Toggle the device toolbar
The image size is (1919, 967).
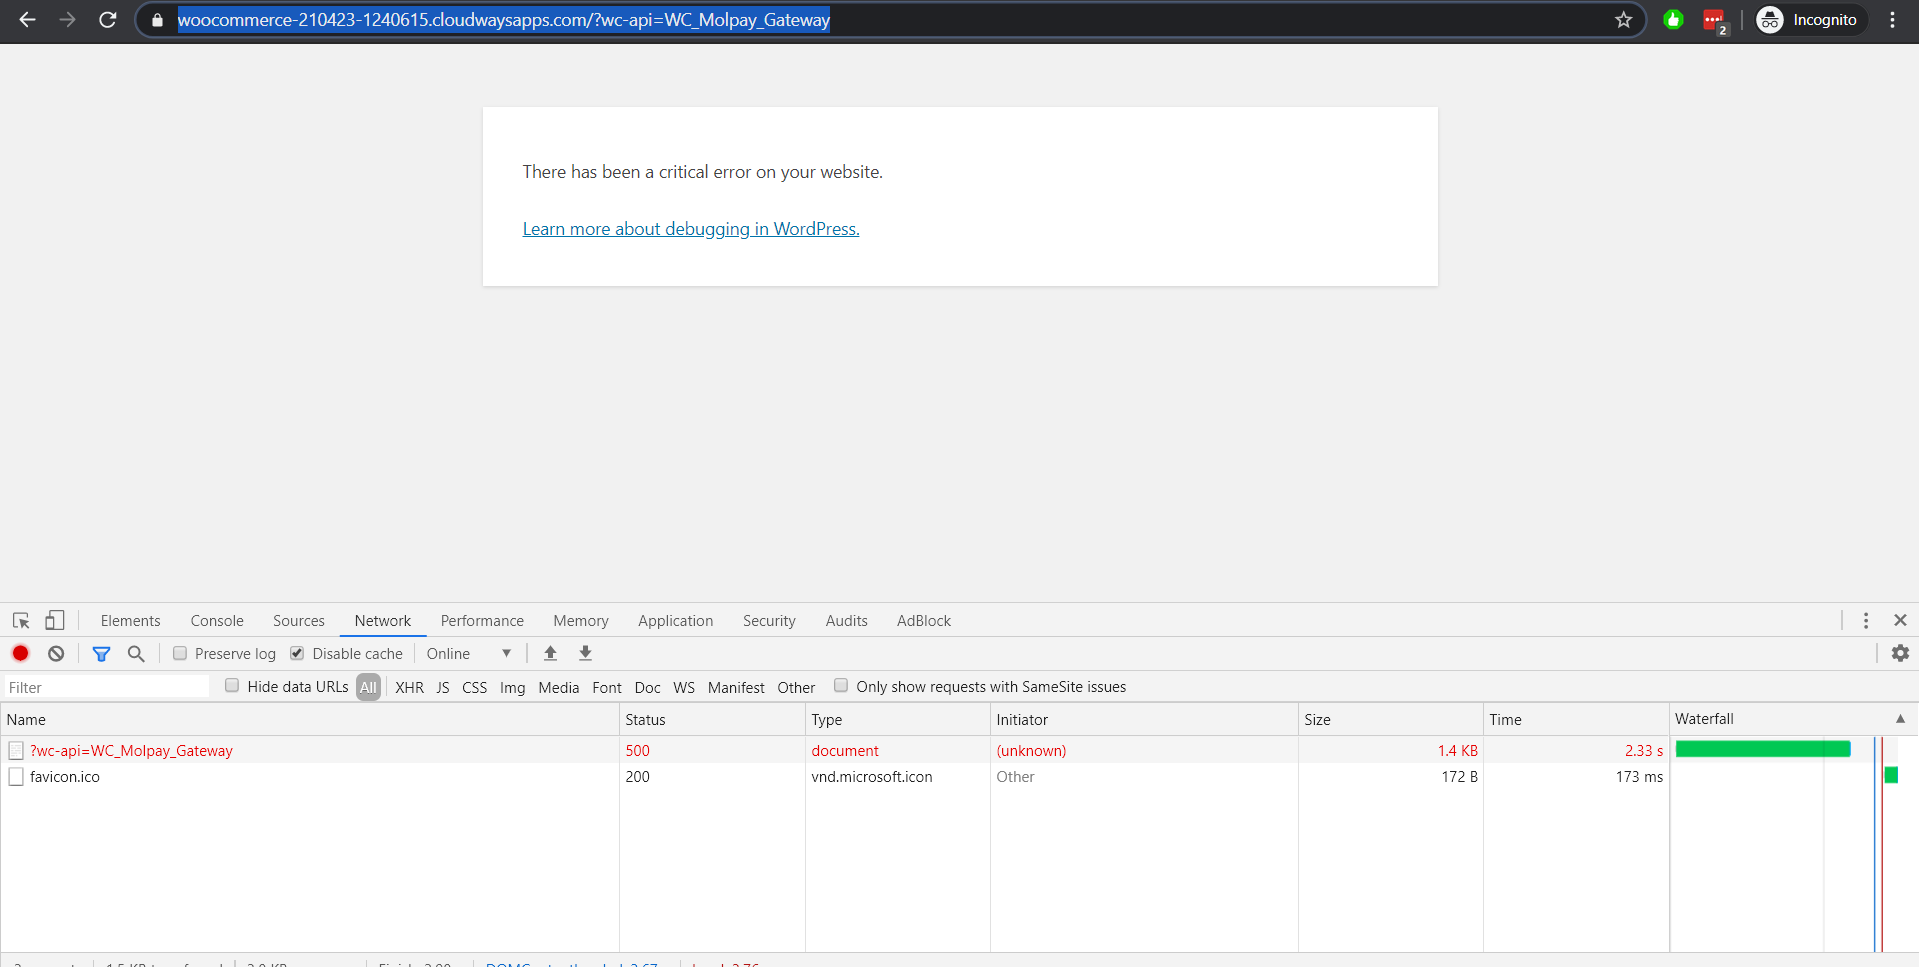54,620
